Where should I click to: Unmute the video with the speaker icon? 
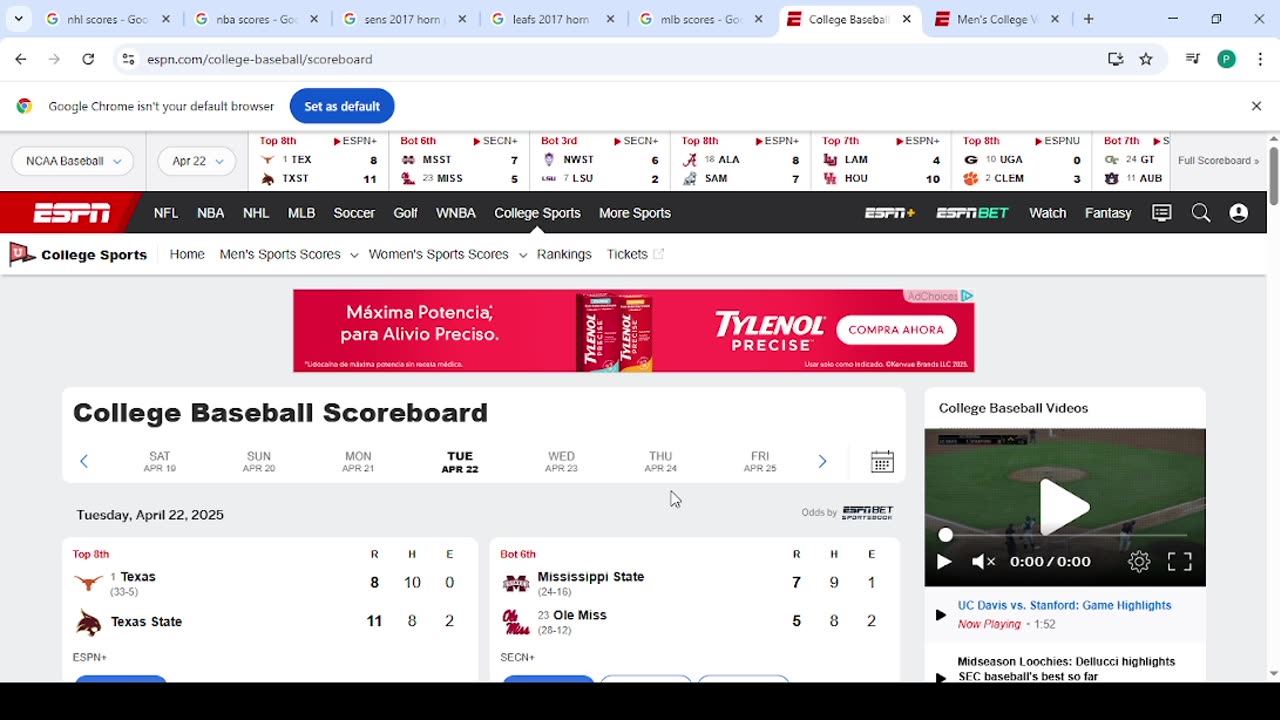tap(984, 562)
